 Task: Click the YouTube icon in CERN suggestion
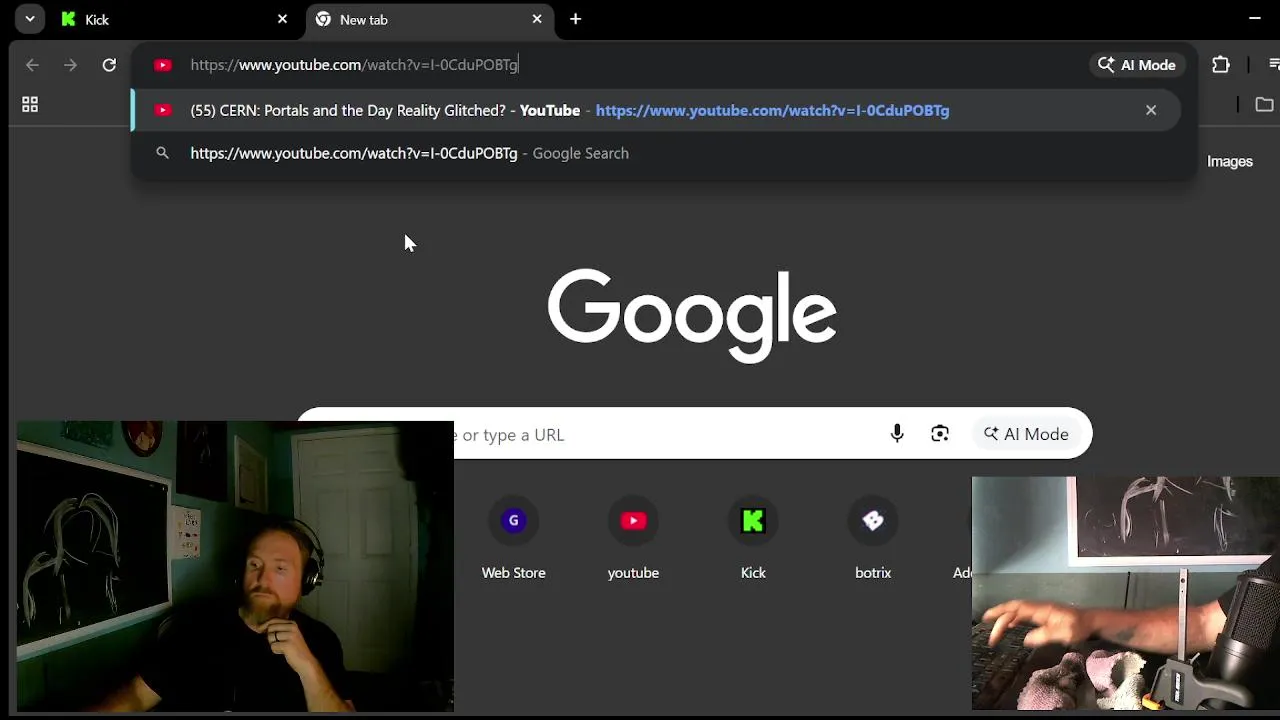(163, 110)
